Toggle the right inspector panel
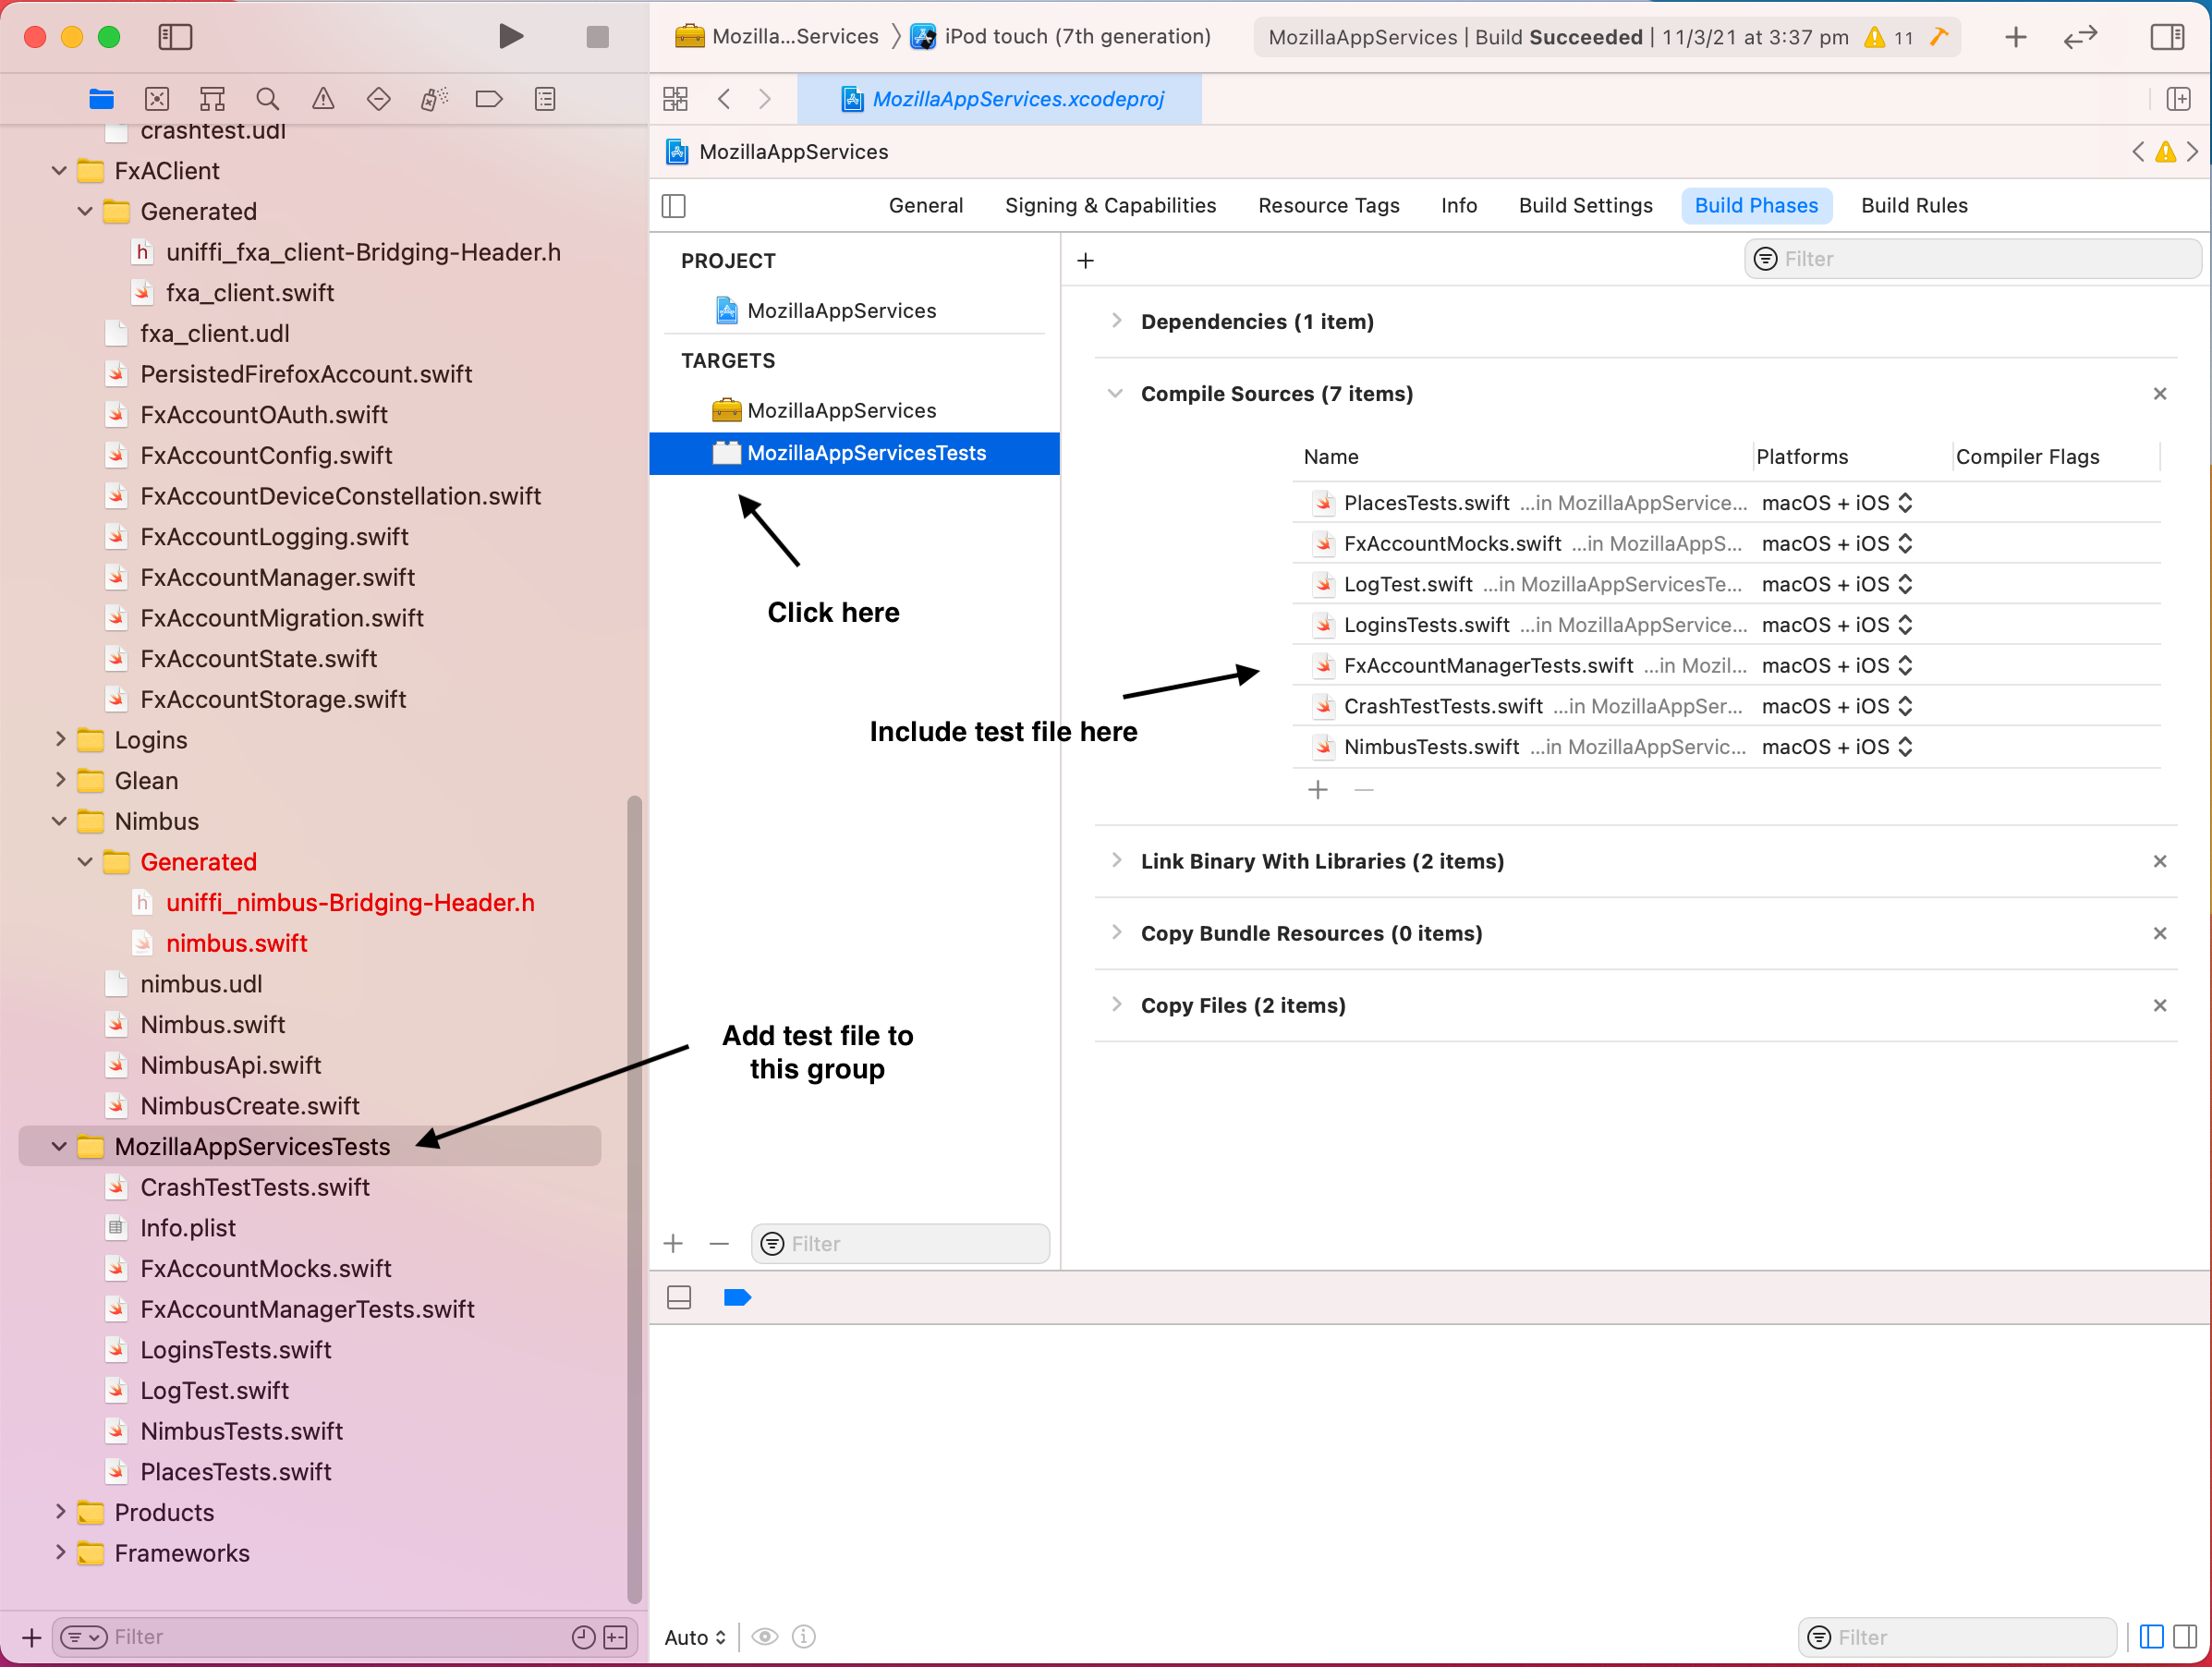The height and width of the screenshot is (1667, 2212). (x=2167, y=37)
